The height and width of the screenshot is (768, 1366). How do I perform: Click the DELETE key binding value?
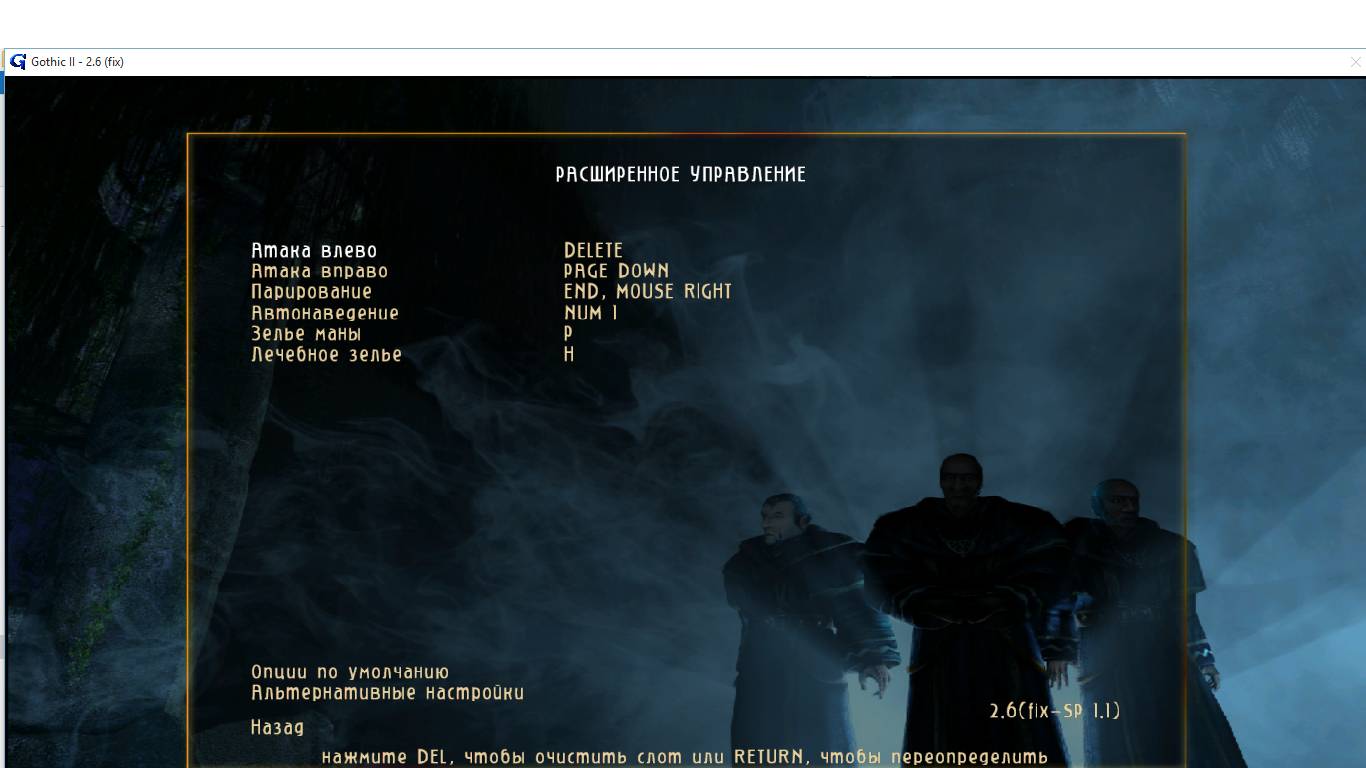(x=593, y=250)
